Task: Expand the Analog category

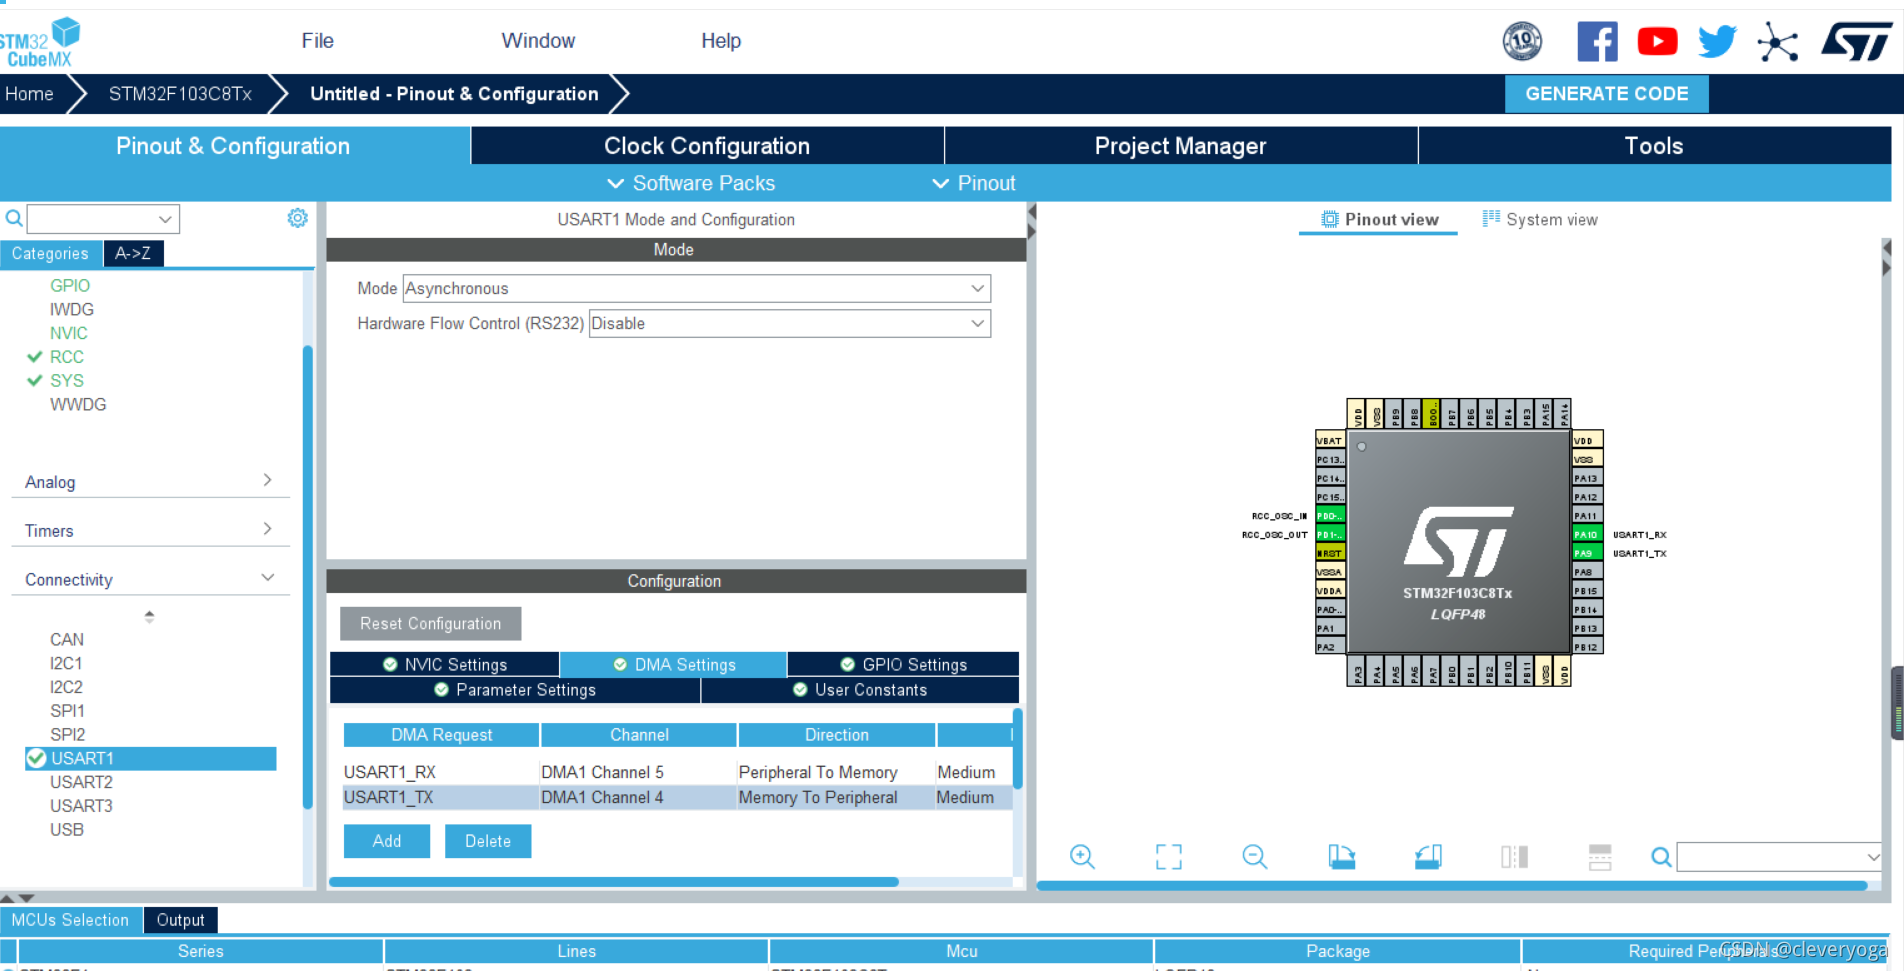Action: click(150, 481)
